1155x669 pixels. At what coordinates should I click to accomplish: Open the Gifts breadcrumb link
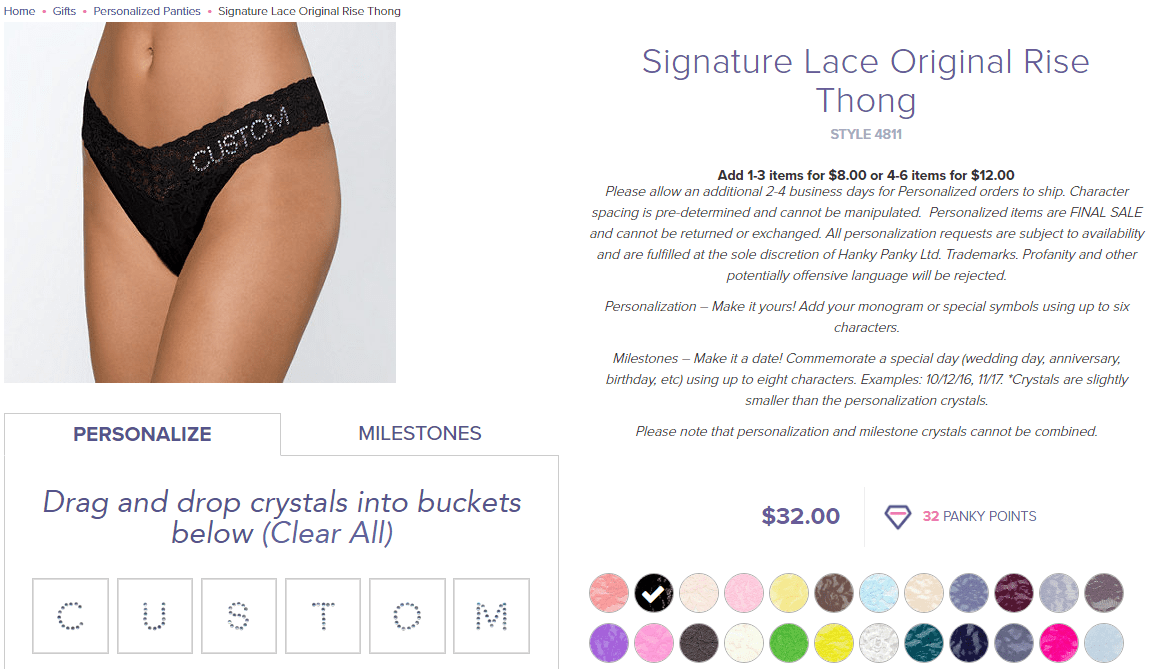[64, 11]
